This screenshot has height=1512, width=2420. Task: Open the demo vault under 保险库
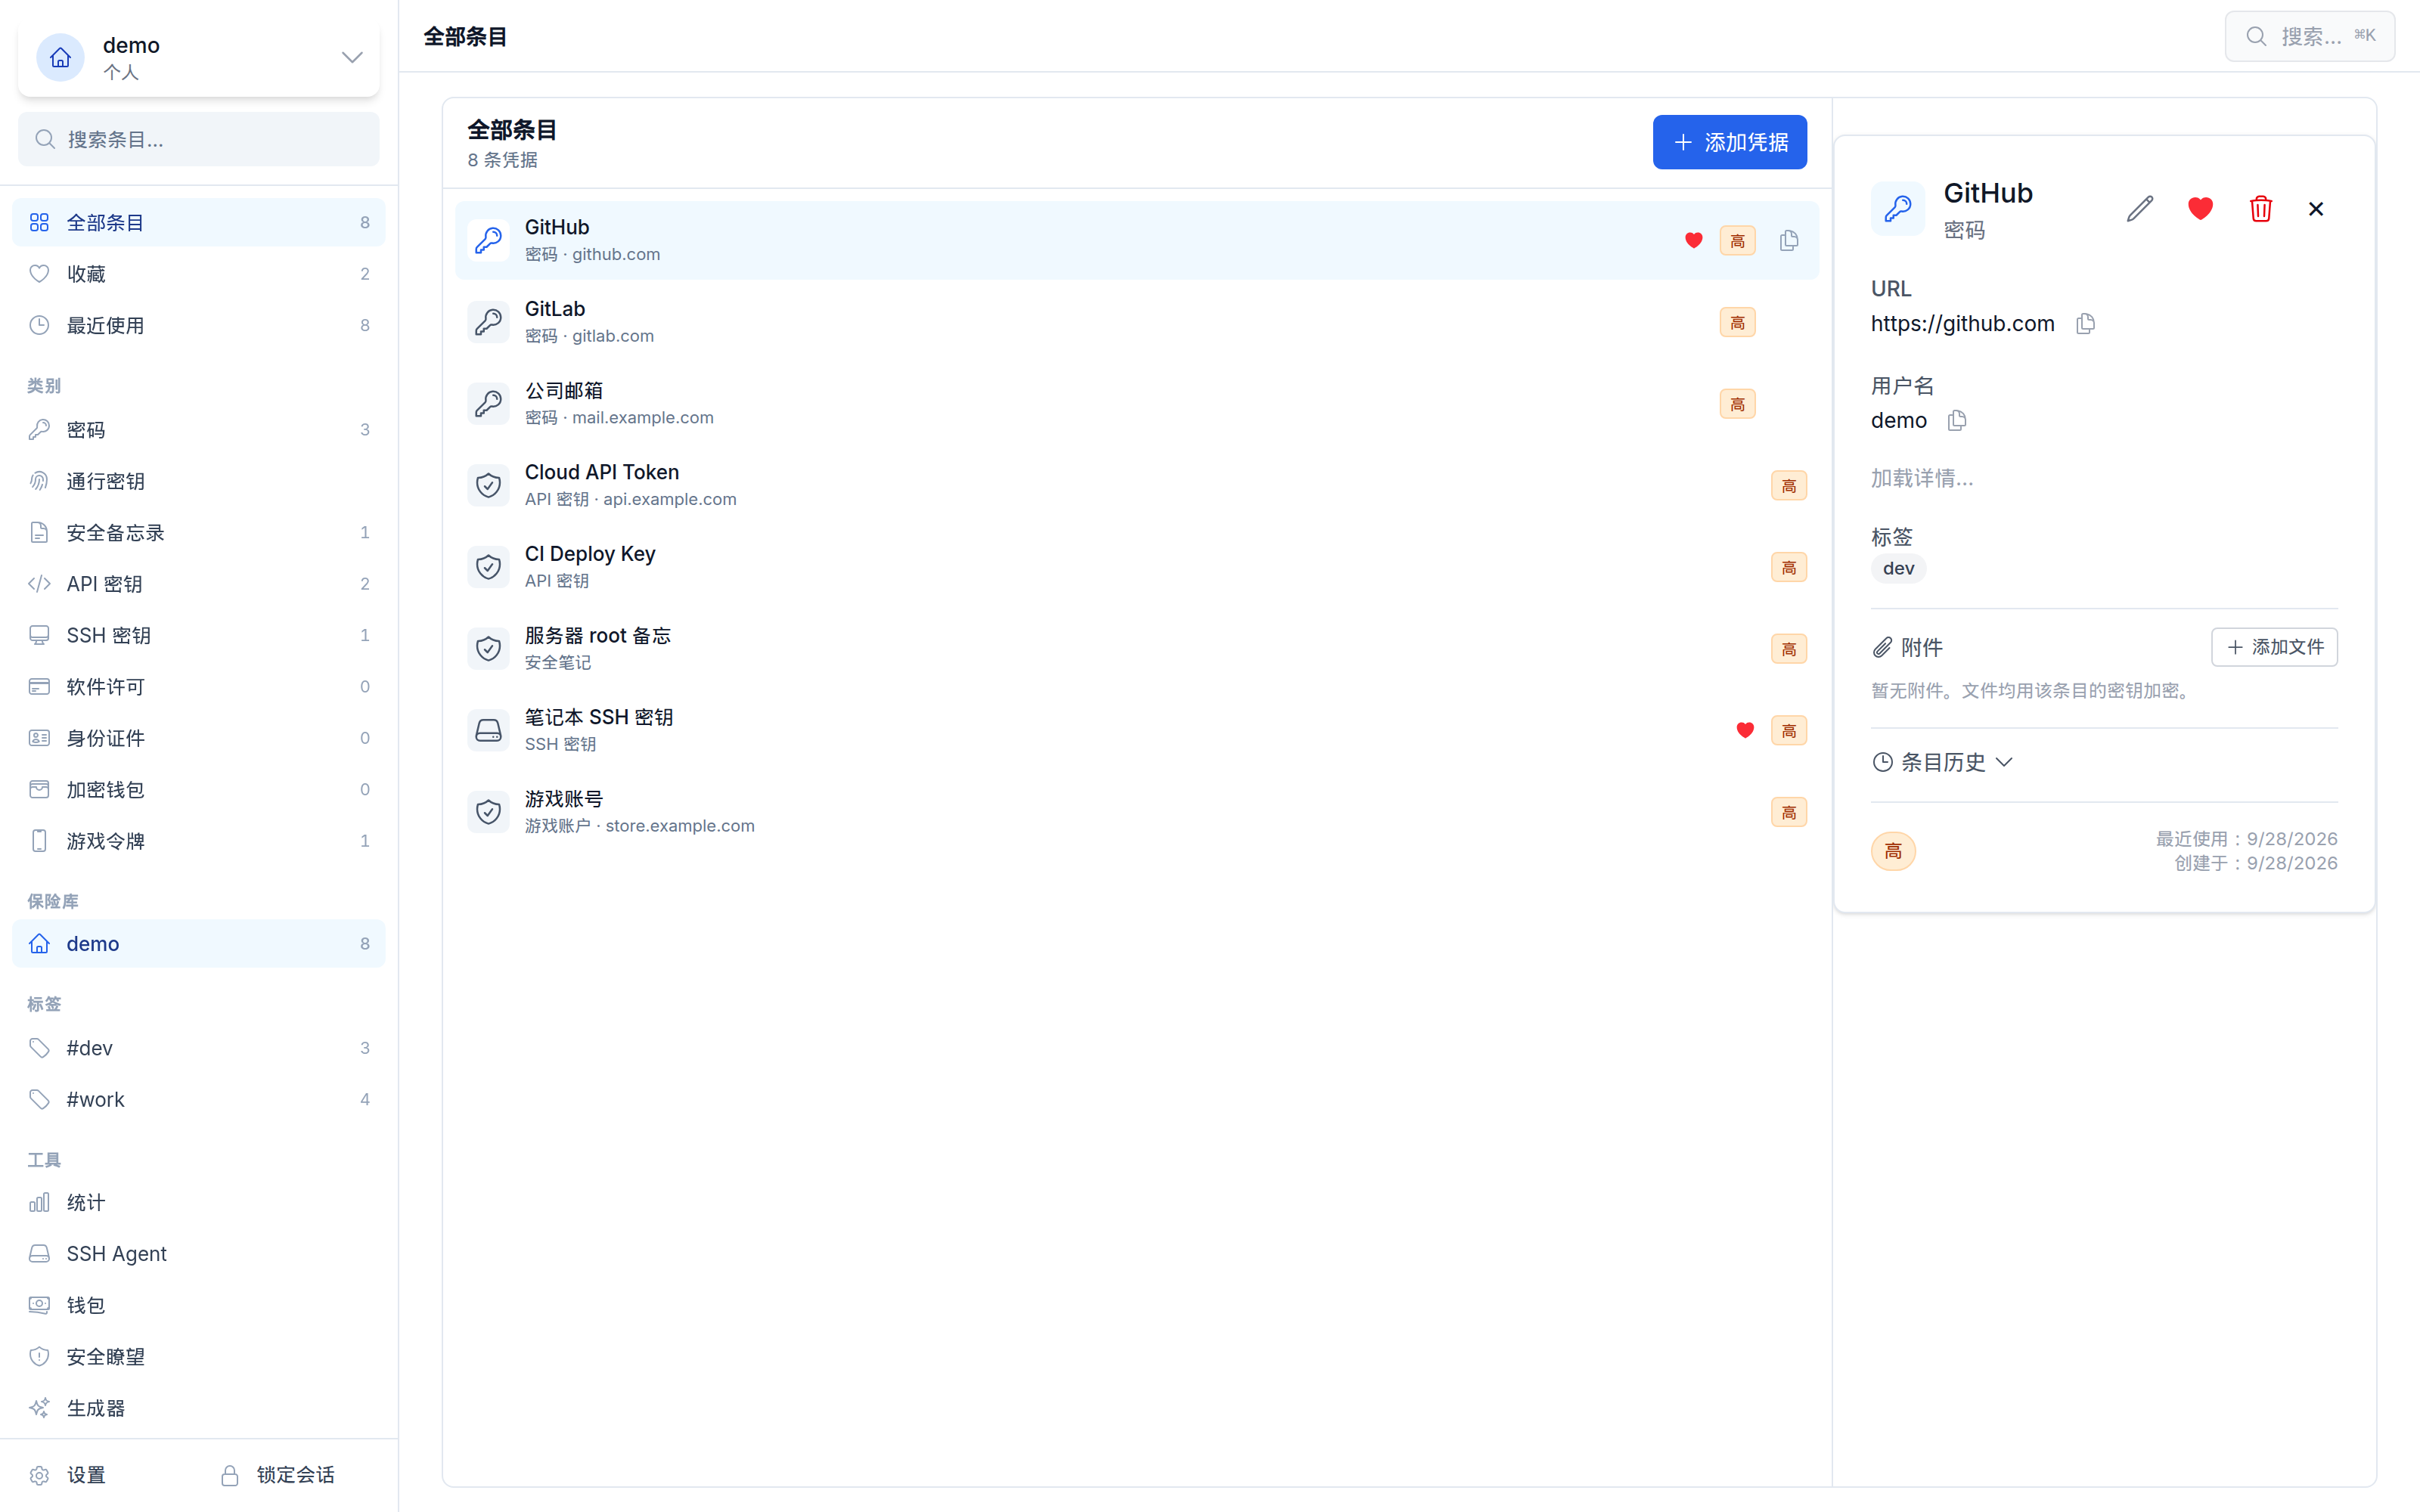coord(198,944)
